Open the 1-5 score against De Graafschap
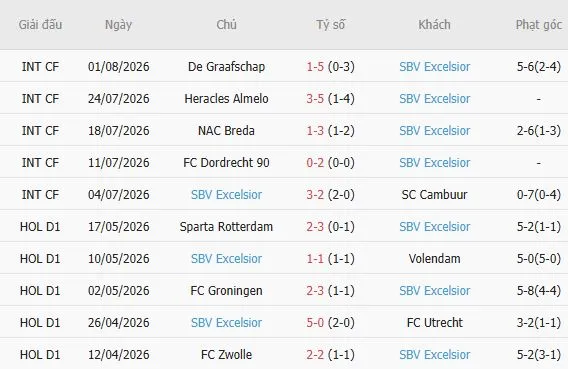 coord(315,67)
